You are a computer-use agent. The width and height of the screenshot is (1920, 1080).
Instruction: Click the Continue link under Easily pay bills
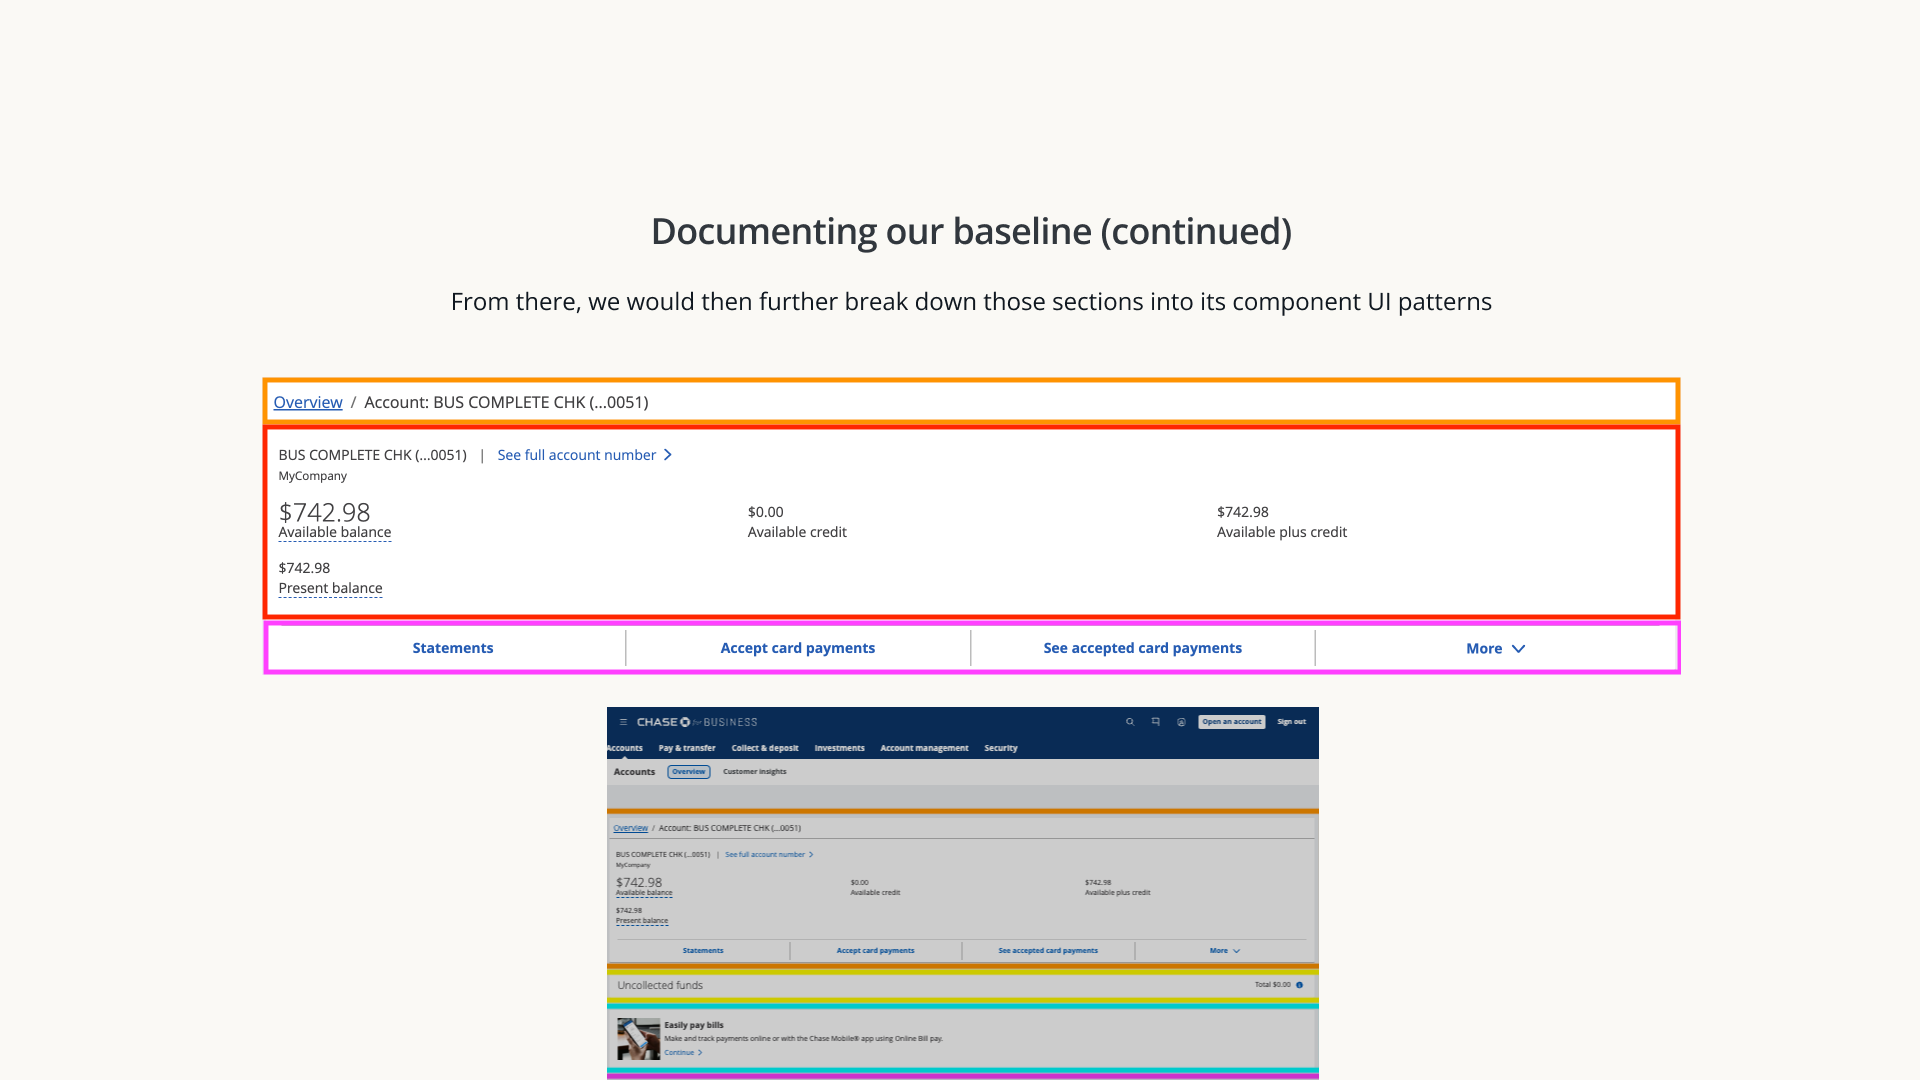point(679,1053)
